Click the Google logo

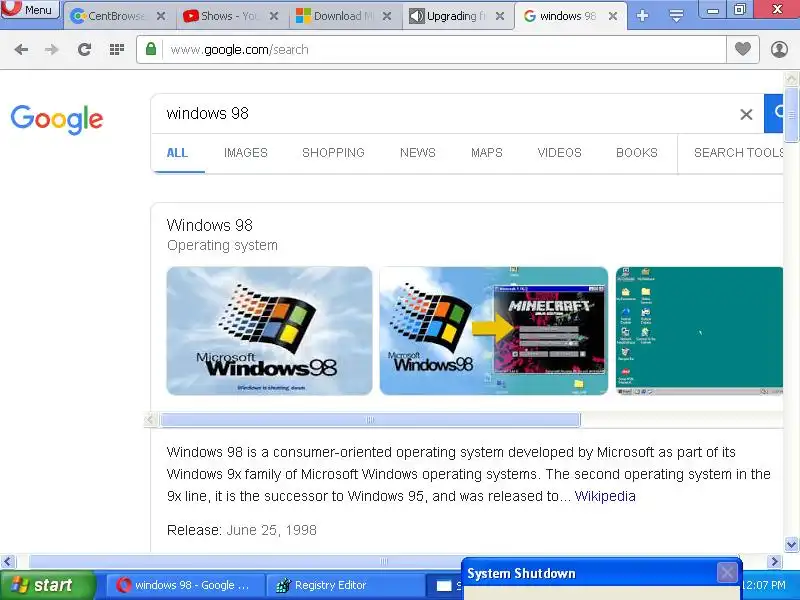pyautogui.click(x=57, y=119)
